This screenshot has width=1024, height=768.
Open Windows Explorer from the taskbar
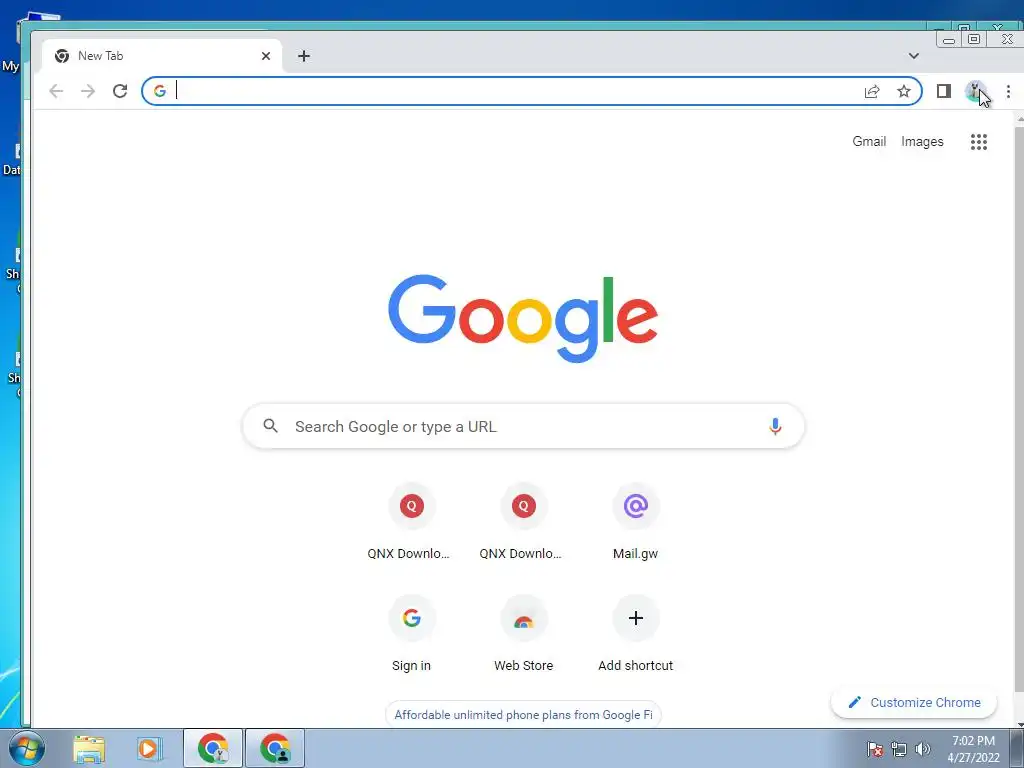(x=89, y=748)
